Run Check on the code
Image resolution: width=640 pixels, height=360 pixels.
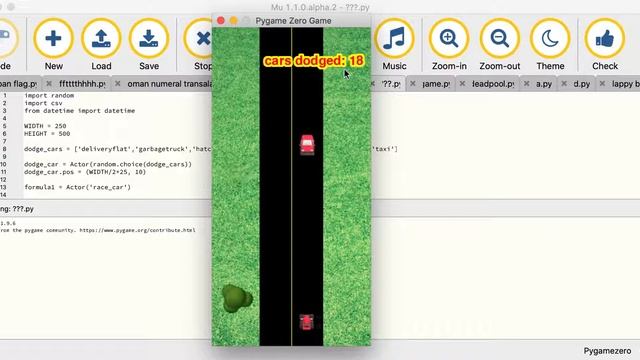605,45
